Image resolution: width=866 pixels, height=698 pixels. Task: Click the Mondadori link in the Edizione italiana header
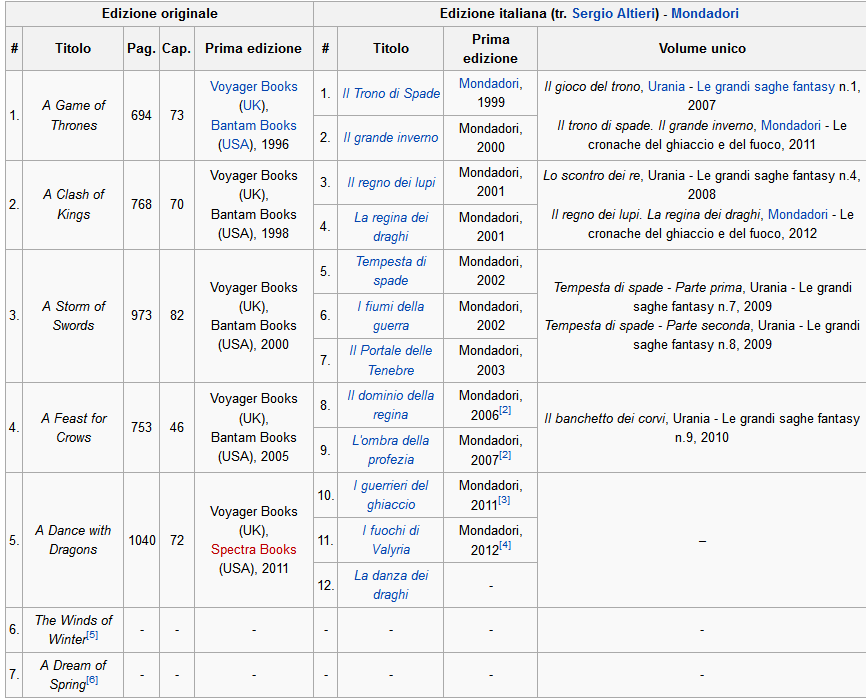pos(705,14)
